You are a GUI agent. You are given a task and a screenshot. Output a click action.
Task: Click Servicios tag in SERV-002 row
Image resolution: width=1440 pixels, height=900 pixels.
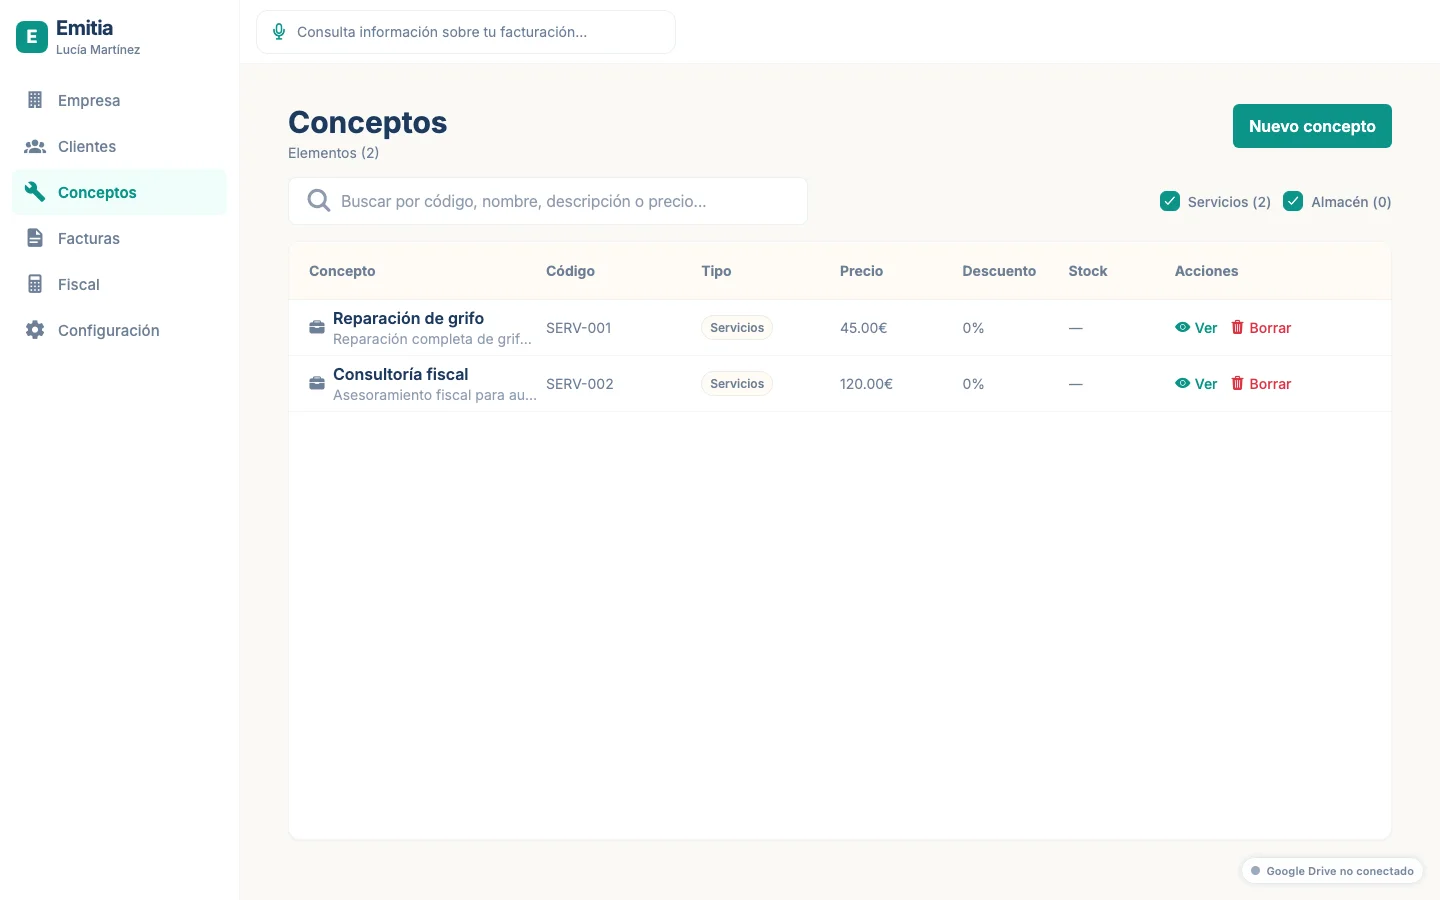(x=737, y=384)
